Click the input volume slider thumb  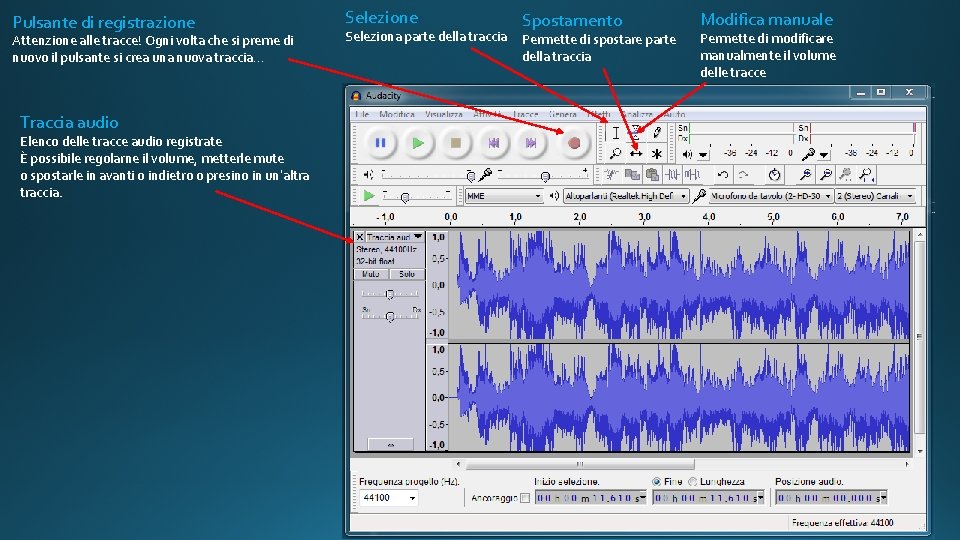(545, 177)
